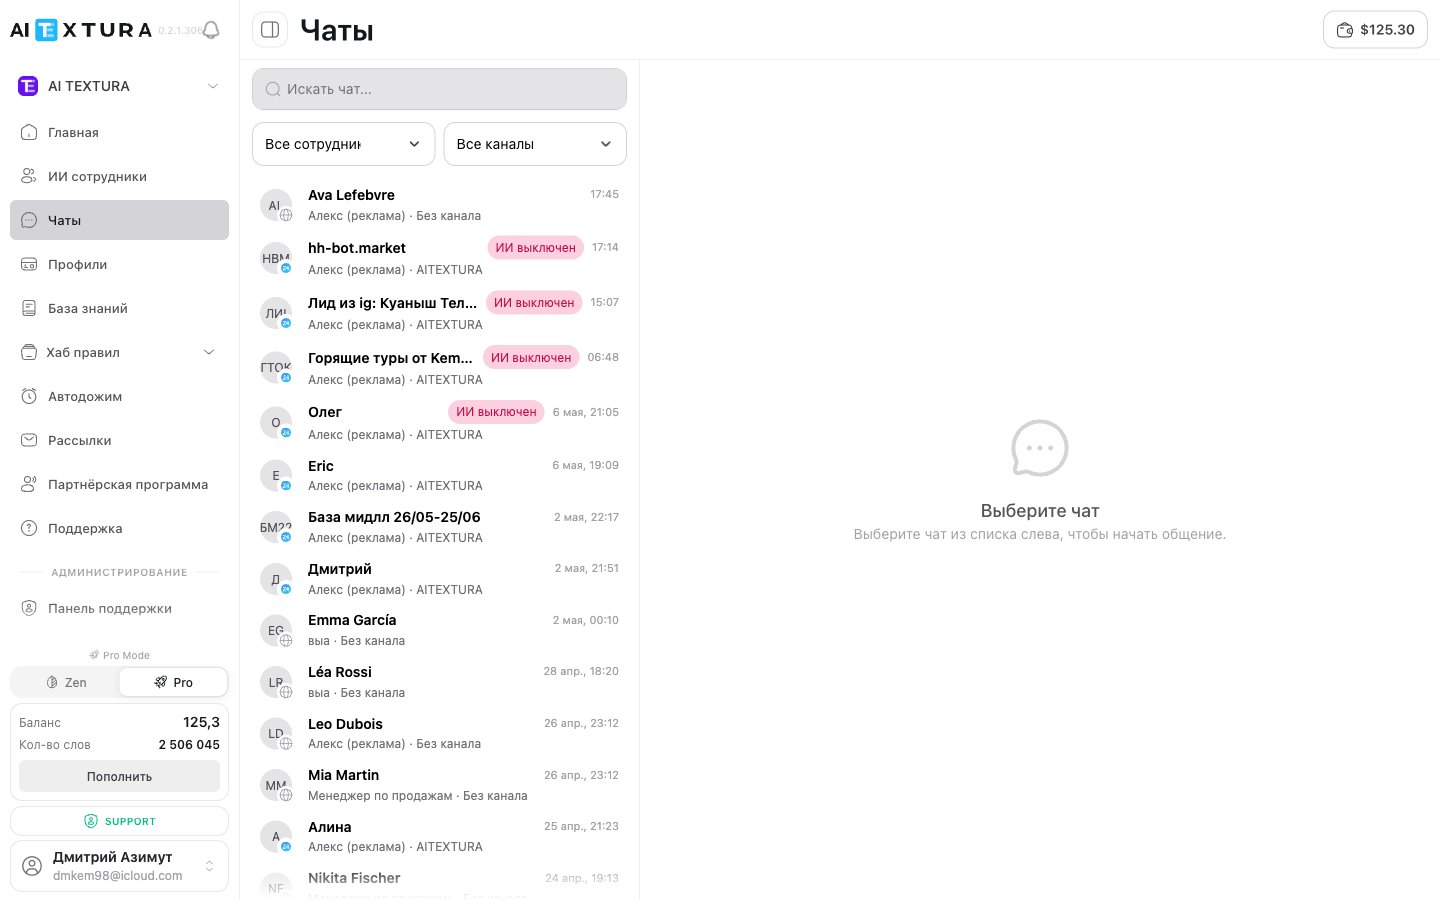Open the Emma García chat
The height and width of the screenshot is (900, 1440).
coord(439,630)
